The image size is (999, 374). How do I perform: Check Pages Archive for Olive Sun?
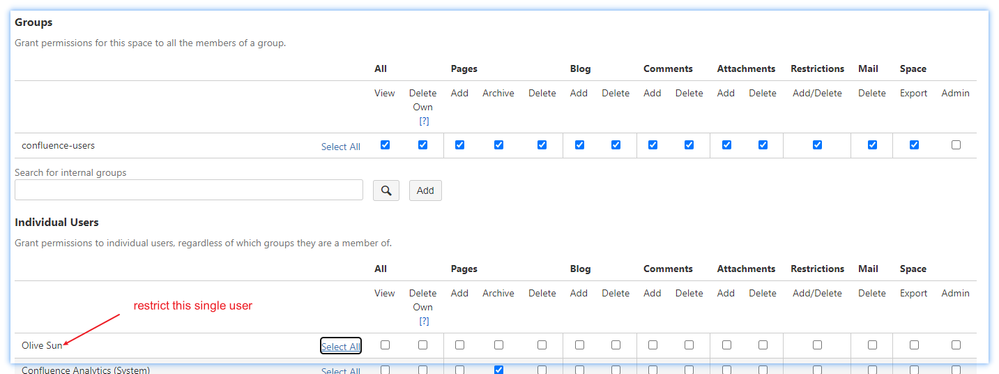click(498, 345)
